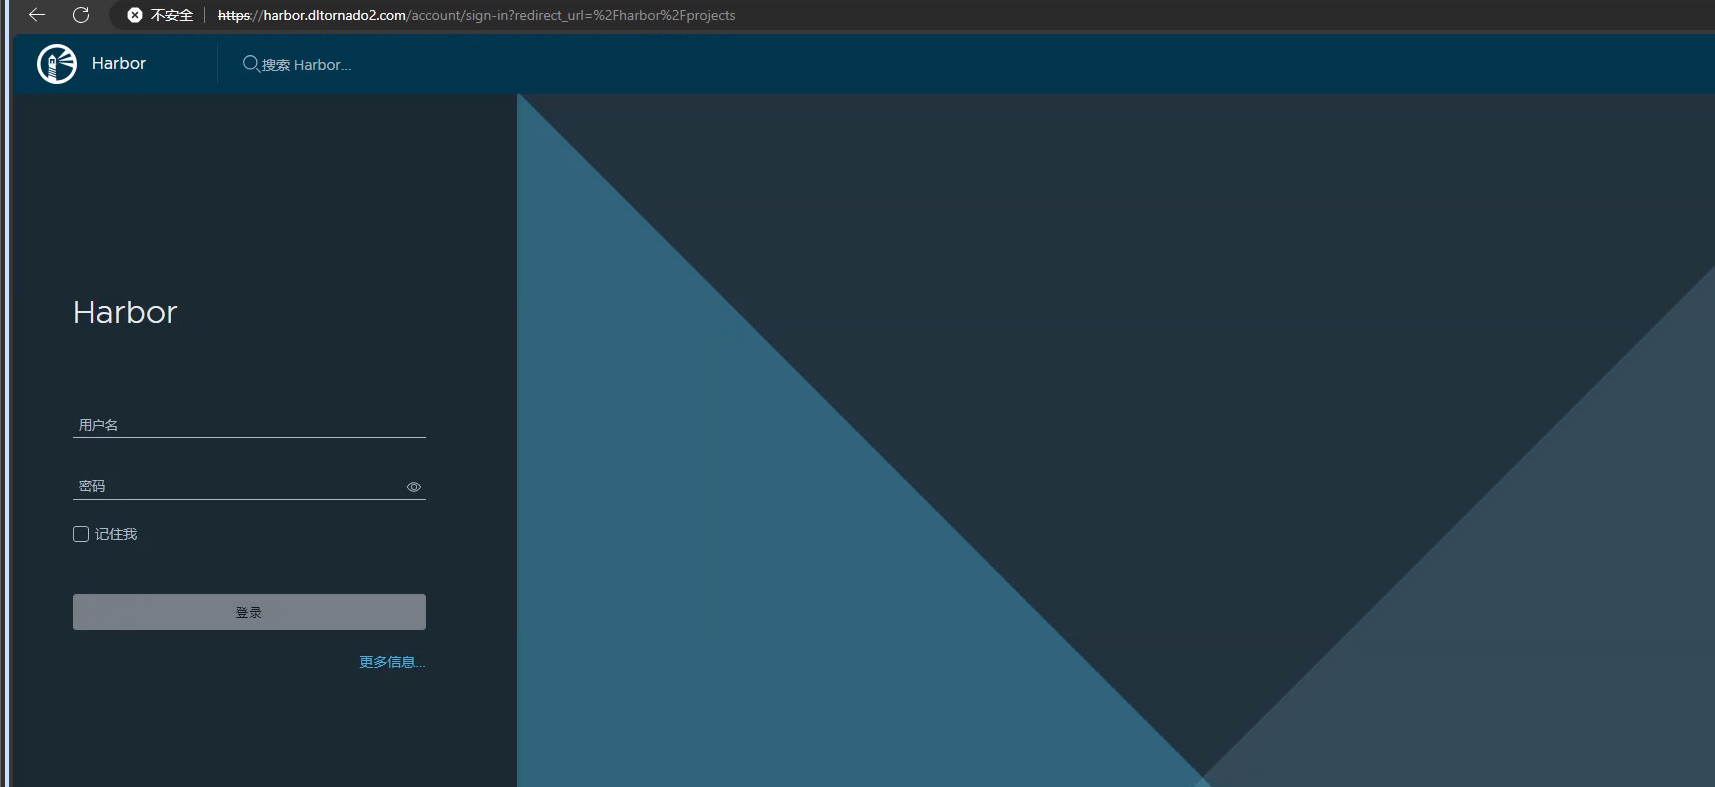Screen dimensions: 1715x787
Task: Click the search magnifier icon
Action: coord(251,64)
